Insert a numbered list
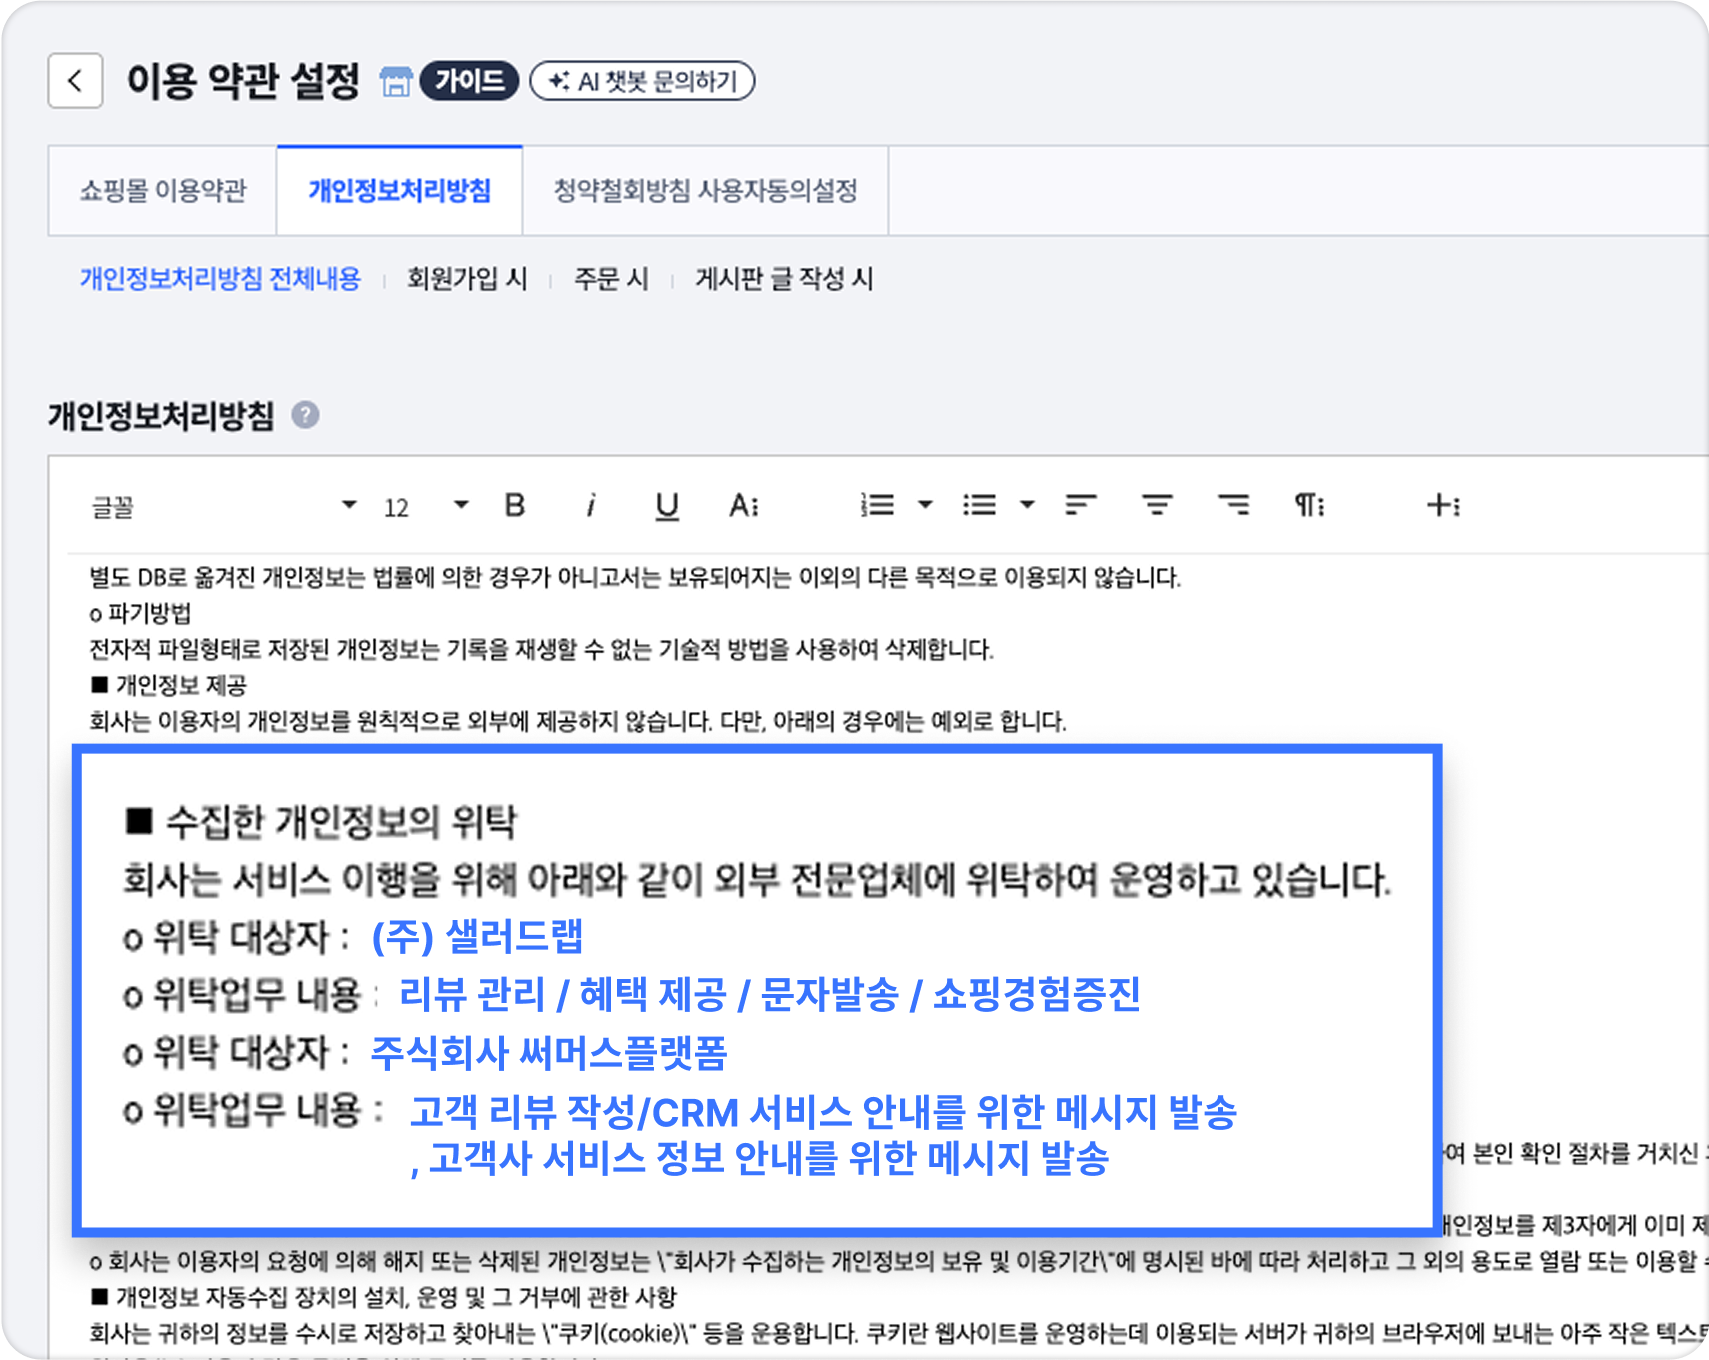Screen dimensions: 1709x1360 click(x=877, y=505)
